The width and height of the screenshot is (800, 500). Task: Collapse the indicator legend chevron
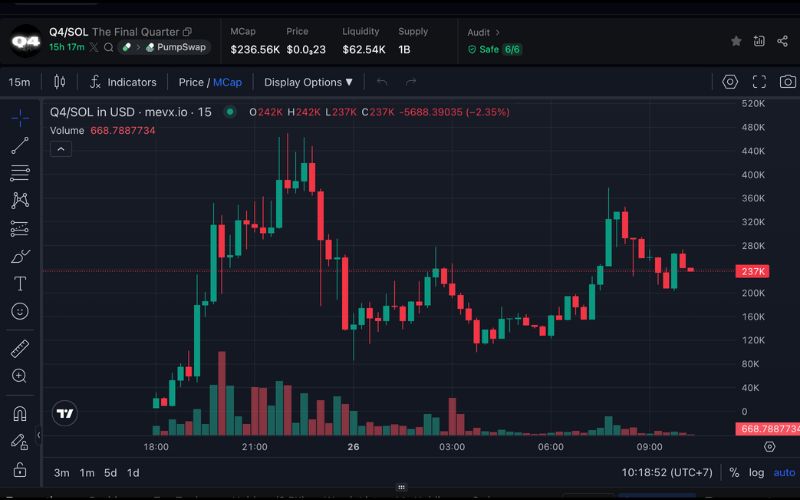click(60, 149)
